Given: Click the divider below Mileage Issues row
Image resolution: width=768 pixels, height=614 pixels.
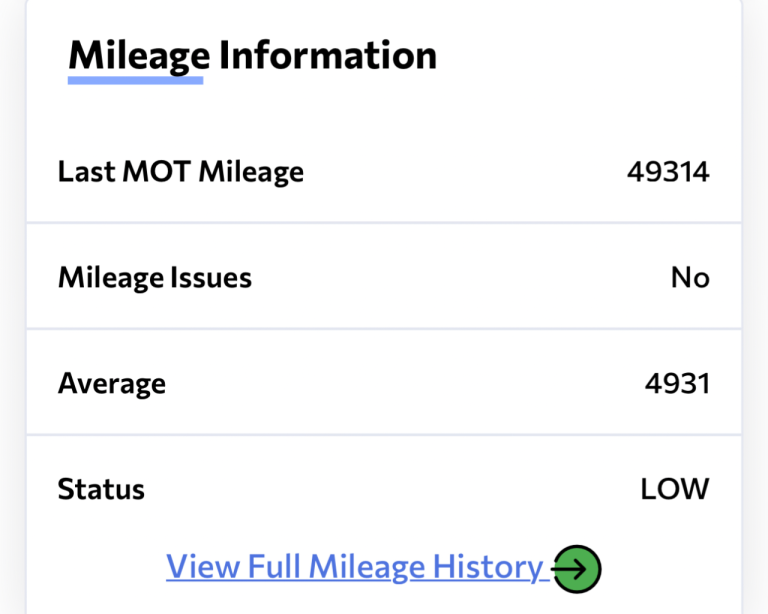Looking at the screenshot, I should click(x=384, y=328).
